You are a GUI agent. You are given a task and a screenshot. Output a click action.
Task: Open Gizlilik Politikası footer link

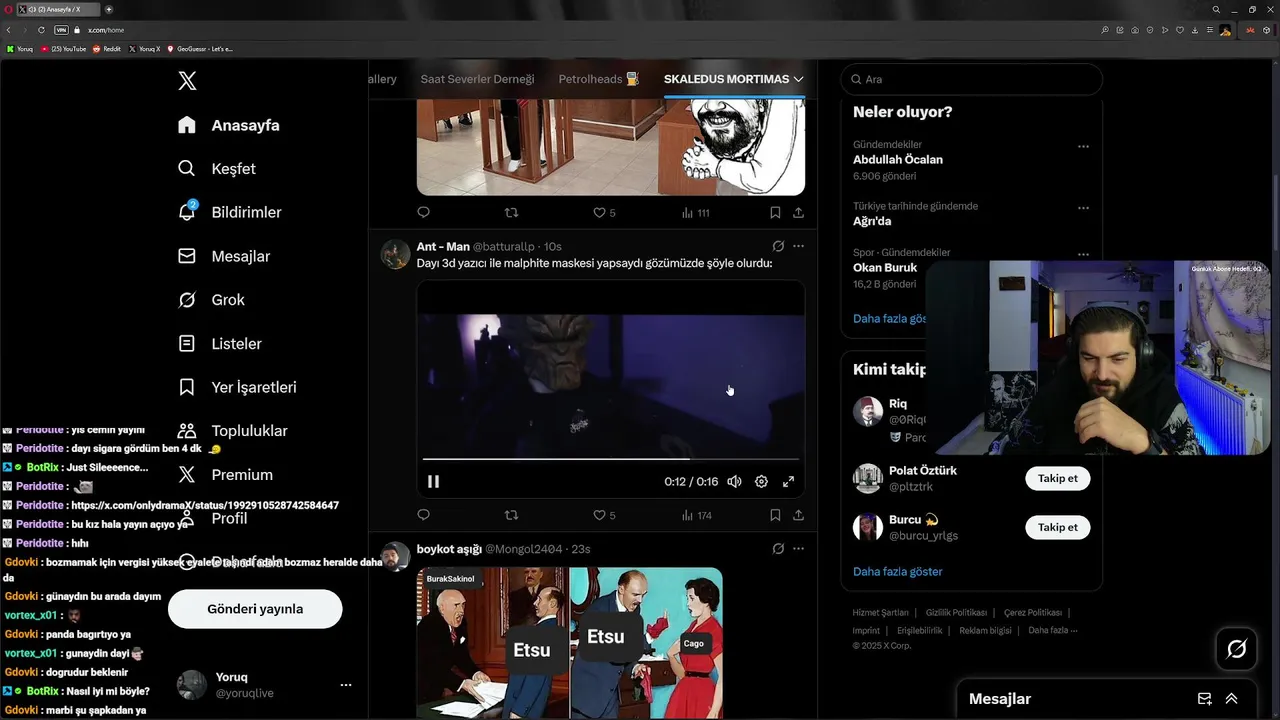tap(956, 613)
